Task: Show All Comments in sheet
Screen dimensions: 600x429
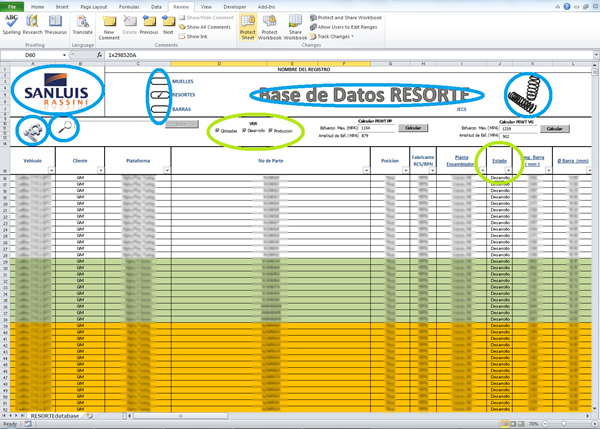Action: [205, 27]
